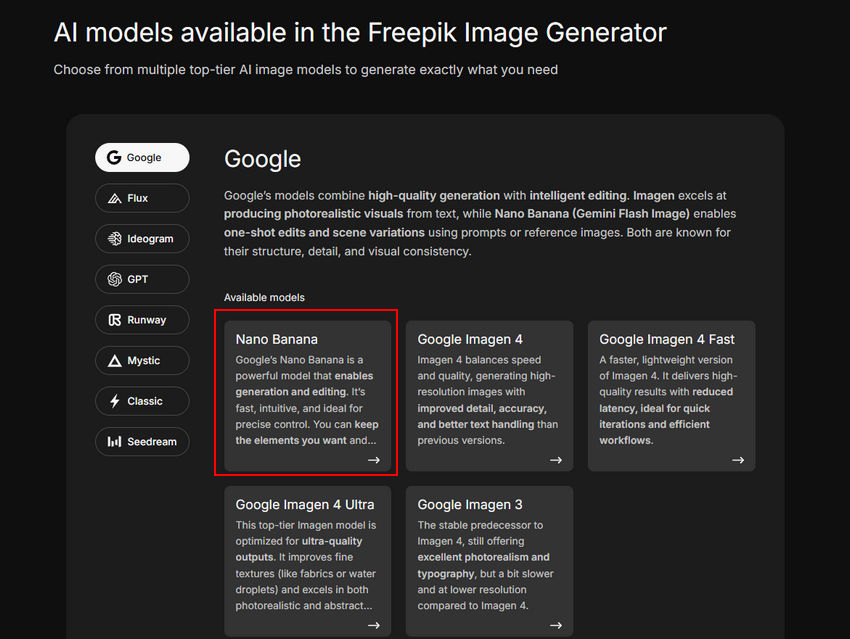Click the Mystic triangle icon
850x639 pixels.
coord(114,361)
